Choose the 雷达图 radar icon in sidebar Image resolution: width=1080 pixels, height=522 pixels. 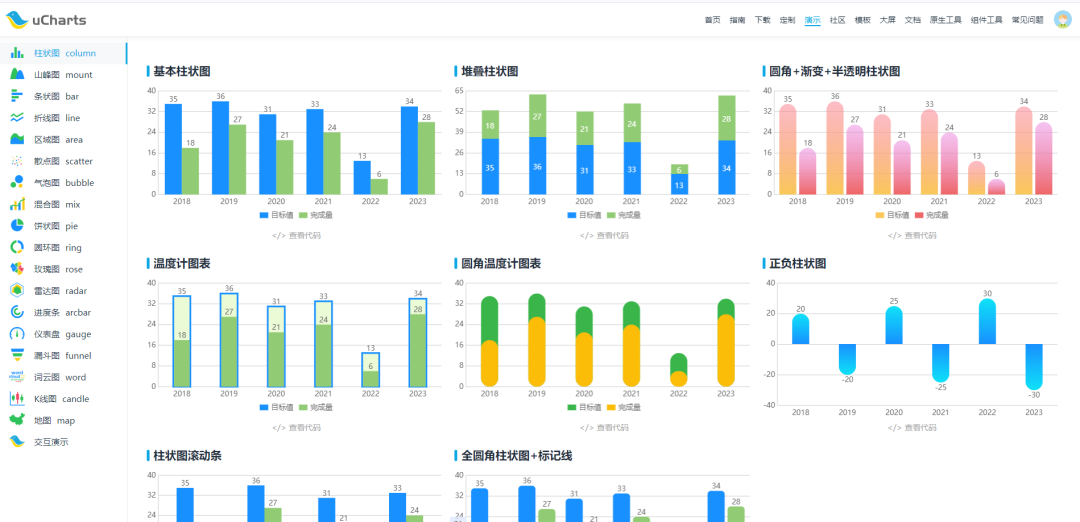click(17, 291)
